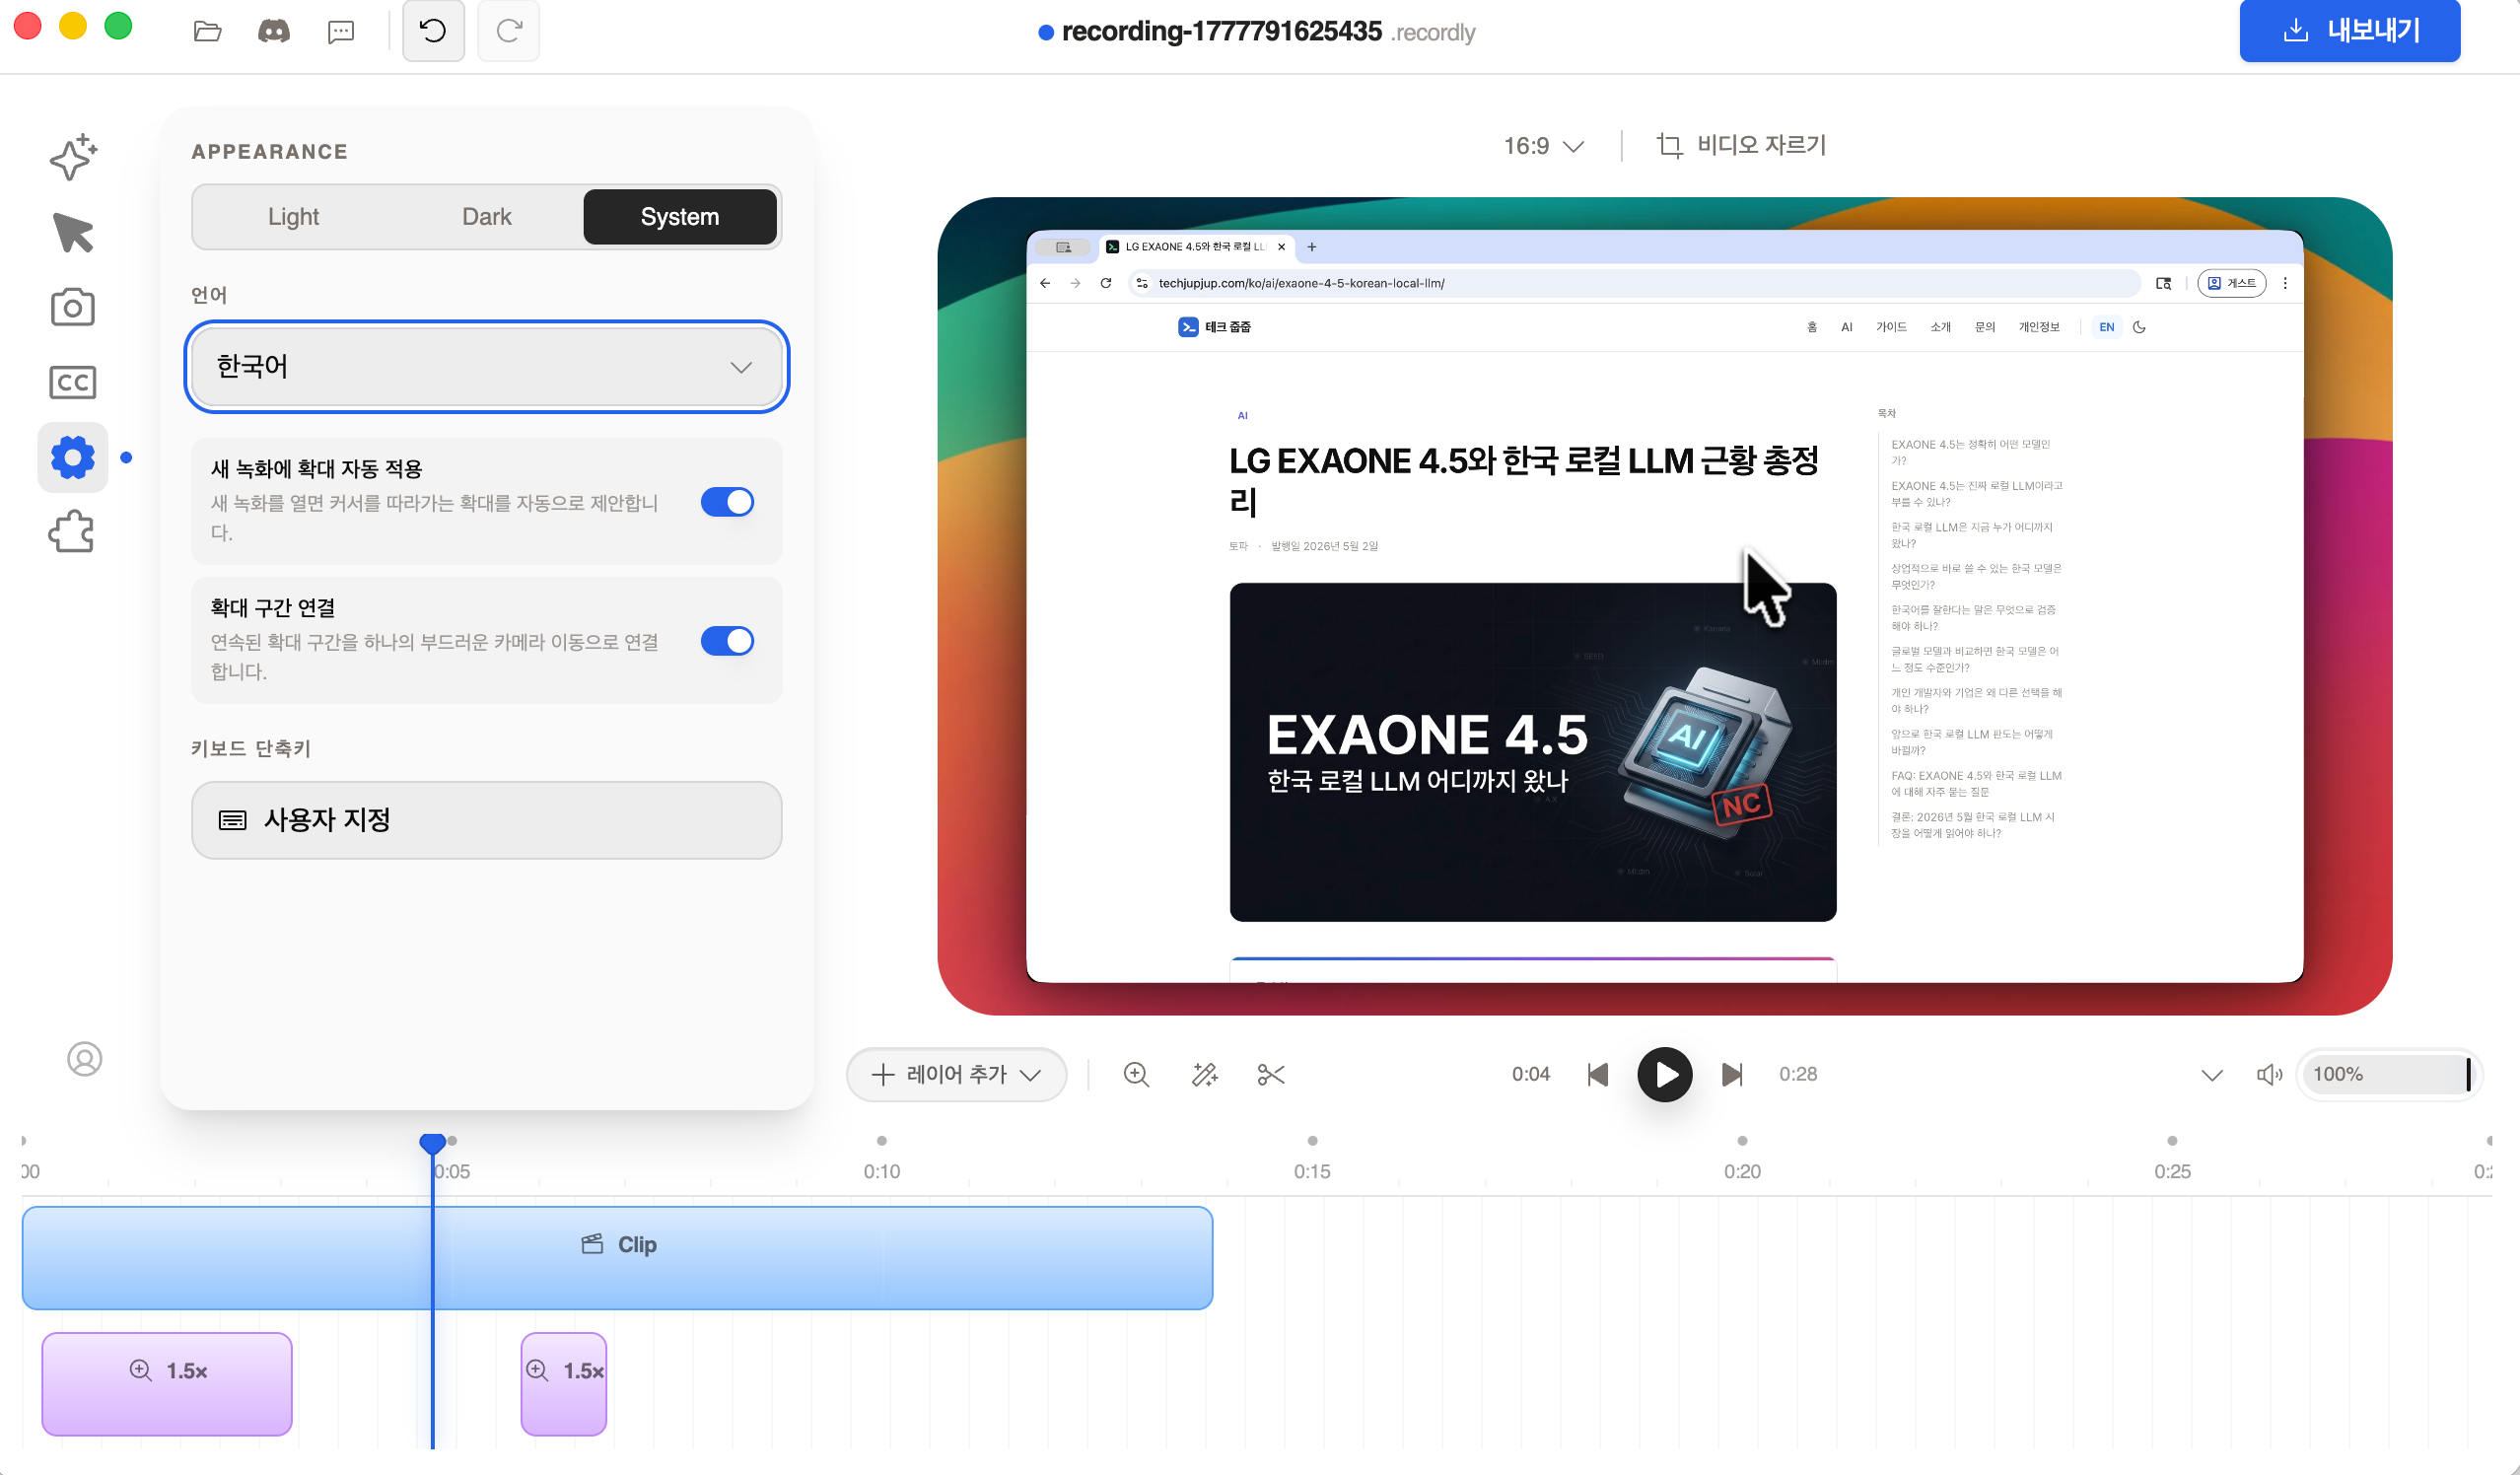The height and width of the screenshot is (1475, 2520).
Task: Select the System appearance option
Action: point(680,217)
